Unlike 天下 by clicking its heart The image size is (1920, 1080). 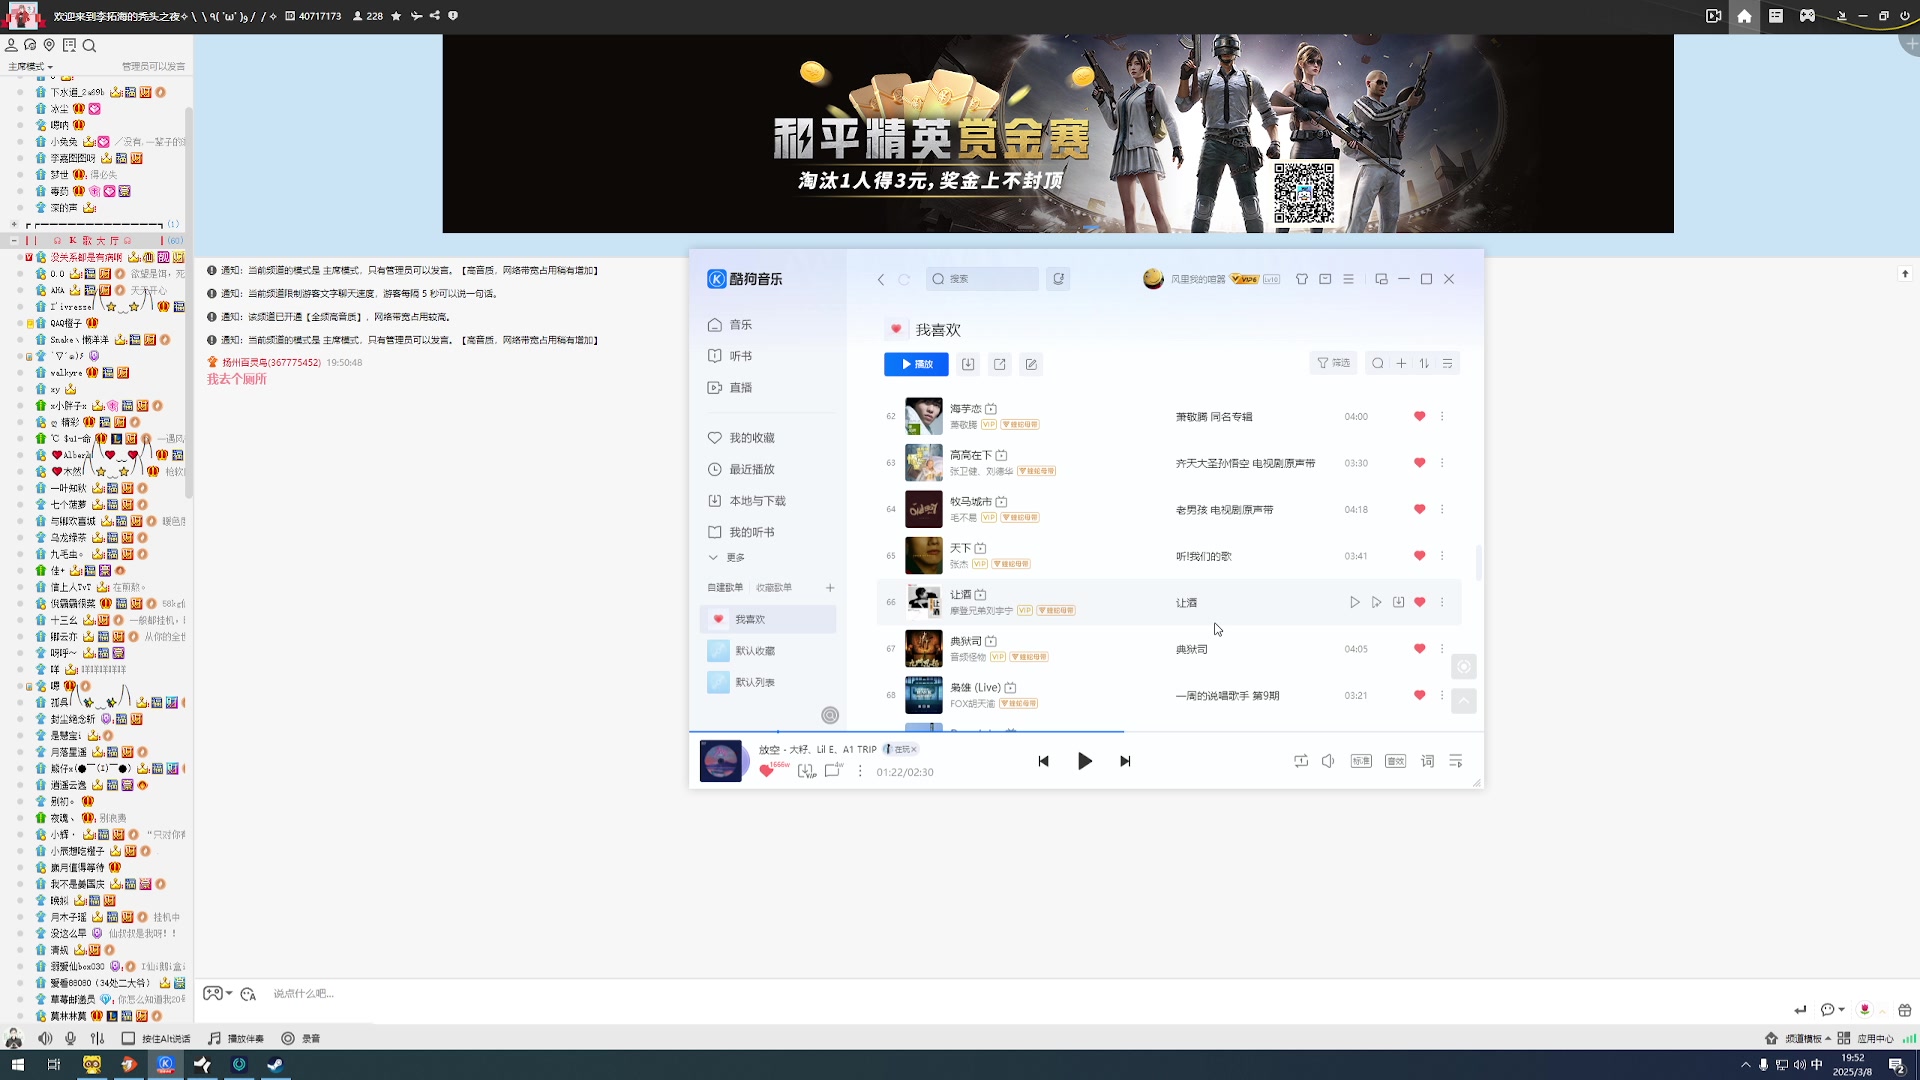[x=1419, y=555]
